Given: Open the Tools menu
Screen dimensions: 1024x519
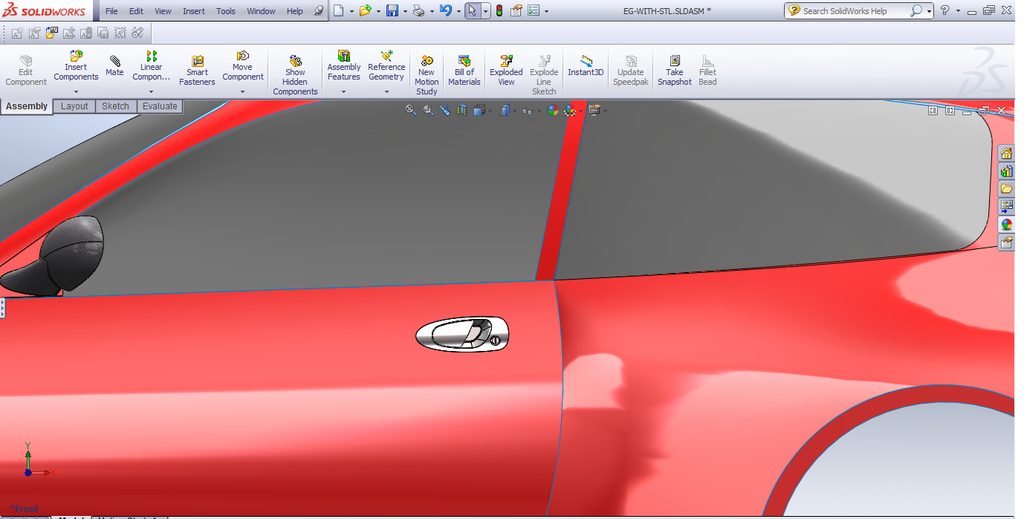Looking at the screenshot, I should pos(225,11).
